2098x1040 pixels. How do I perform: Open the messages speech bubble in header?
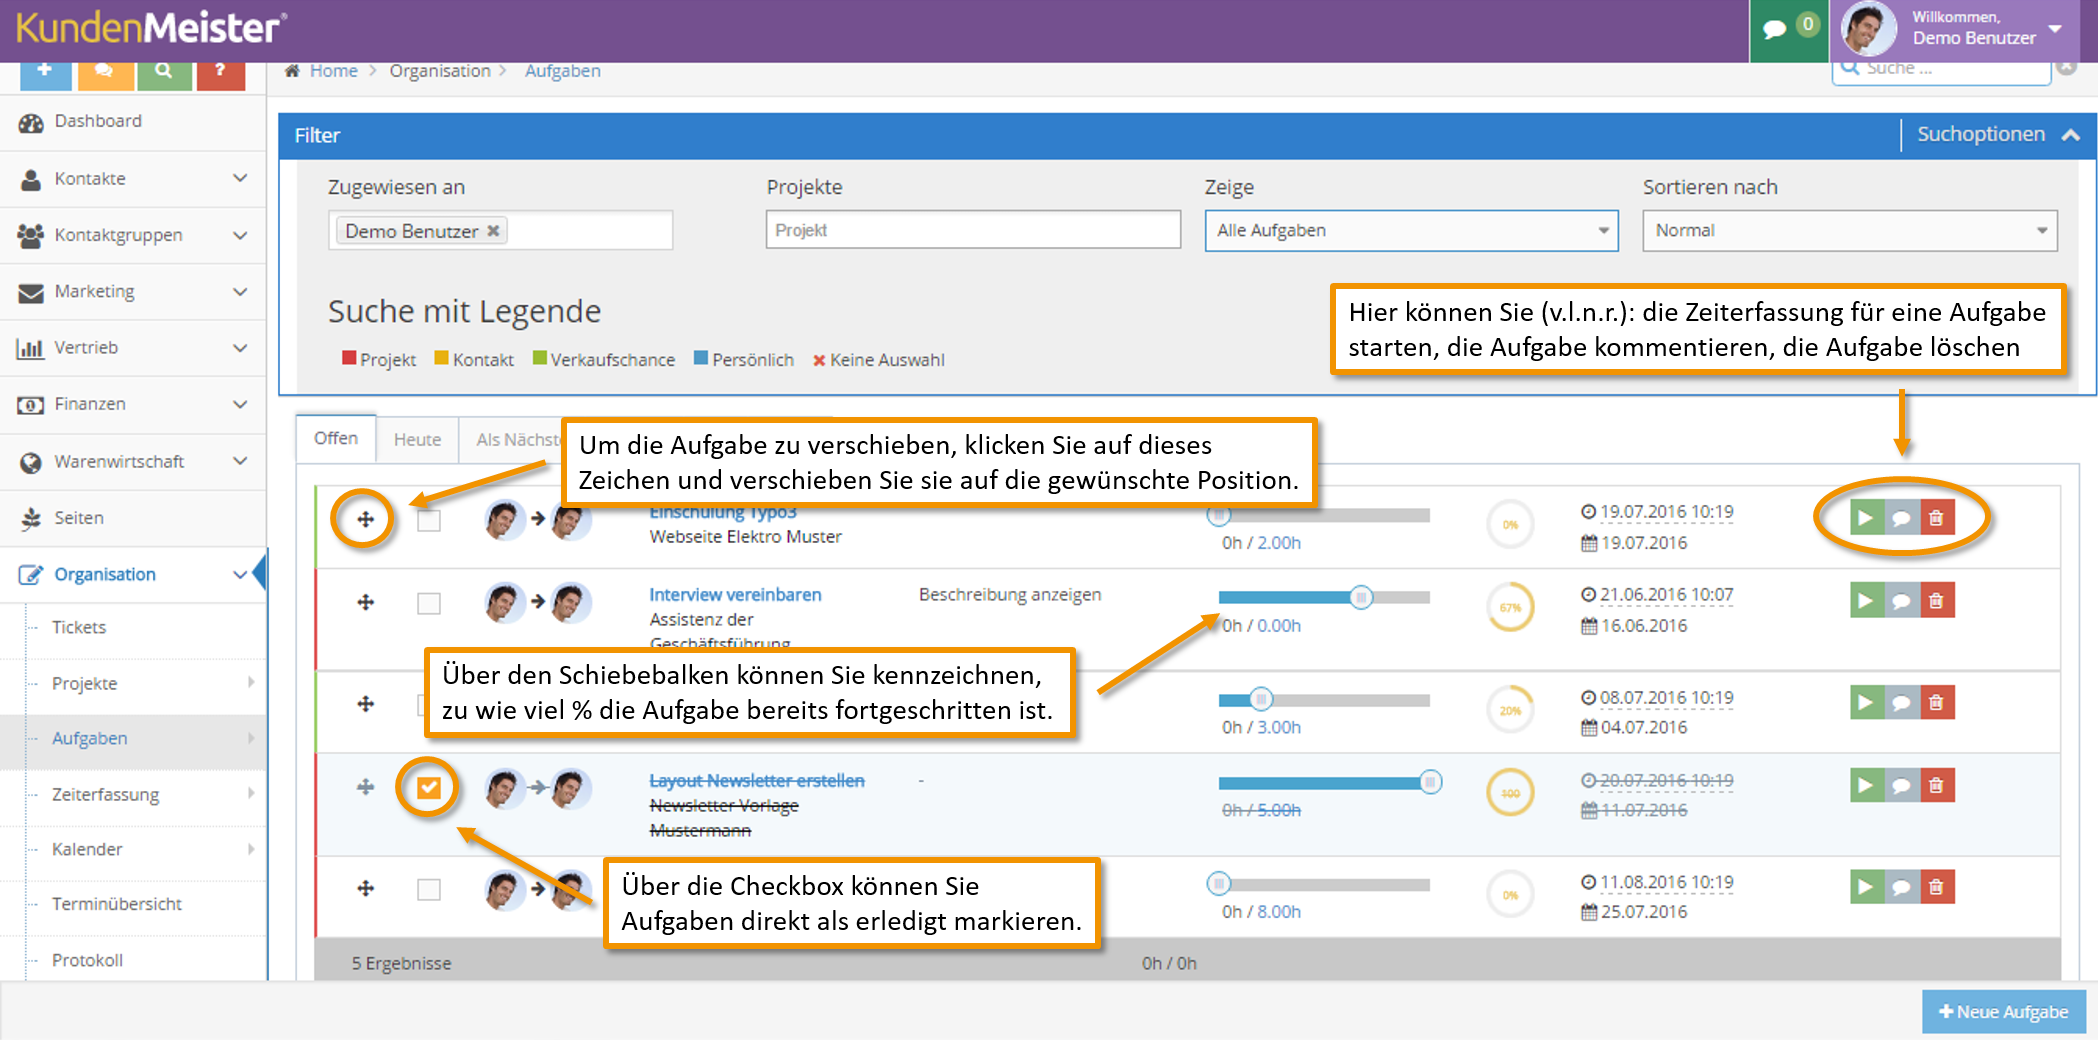pos(1774,28)
